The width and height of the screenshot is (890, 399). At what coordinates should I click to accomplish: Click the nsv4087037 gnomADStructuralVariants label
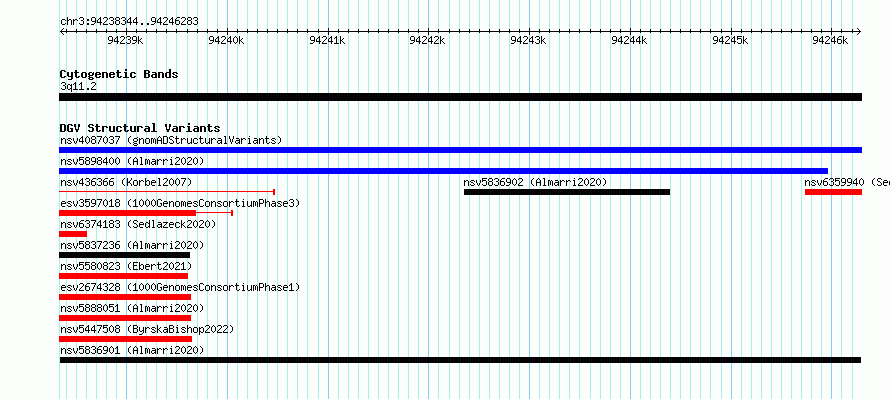click(171, 140)
